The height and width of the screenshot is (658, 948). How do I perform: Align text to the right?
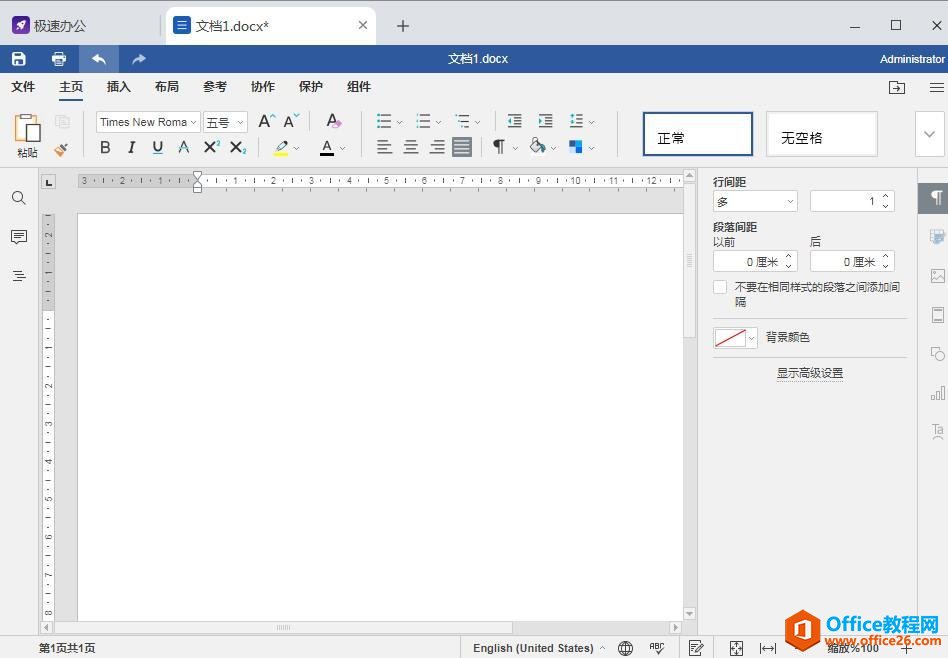tap(437, 146)
